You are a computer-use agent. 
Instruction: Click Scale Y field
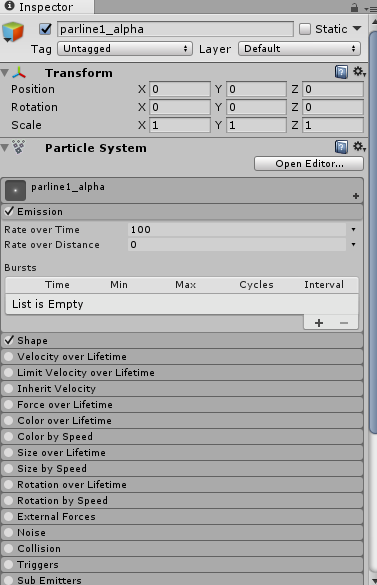click(x=256, y=125)
